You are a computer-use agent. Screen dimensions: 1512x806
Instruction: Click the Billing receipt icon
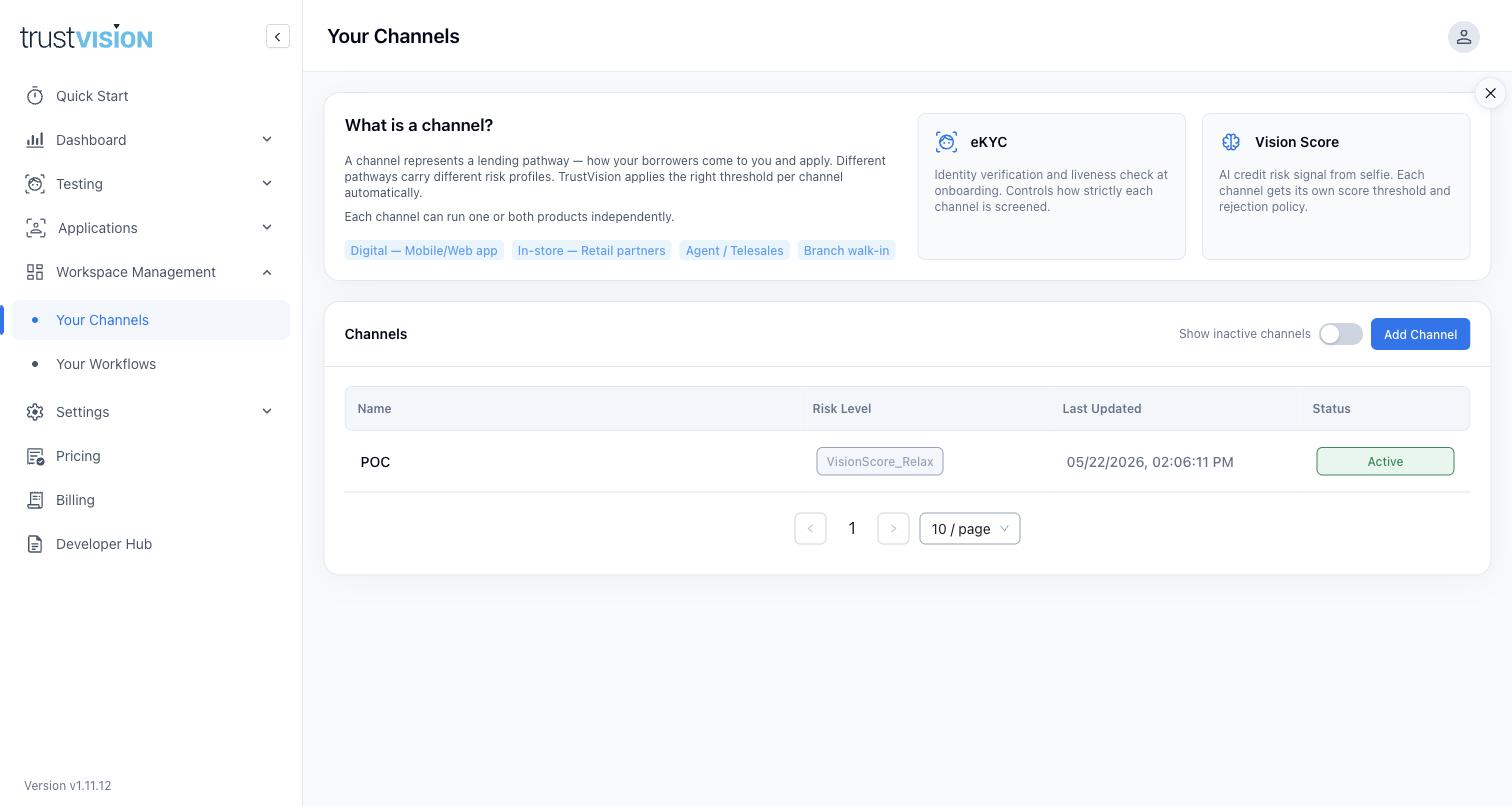[35, 500]
